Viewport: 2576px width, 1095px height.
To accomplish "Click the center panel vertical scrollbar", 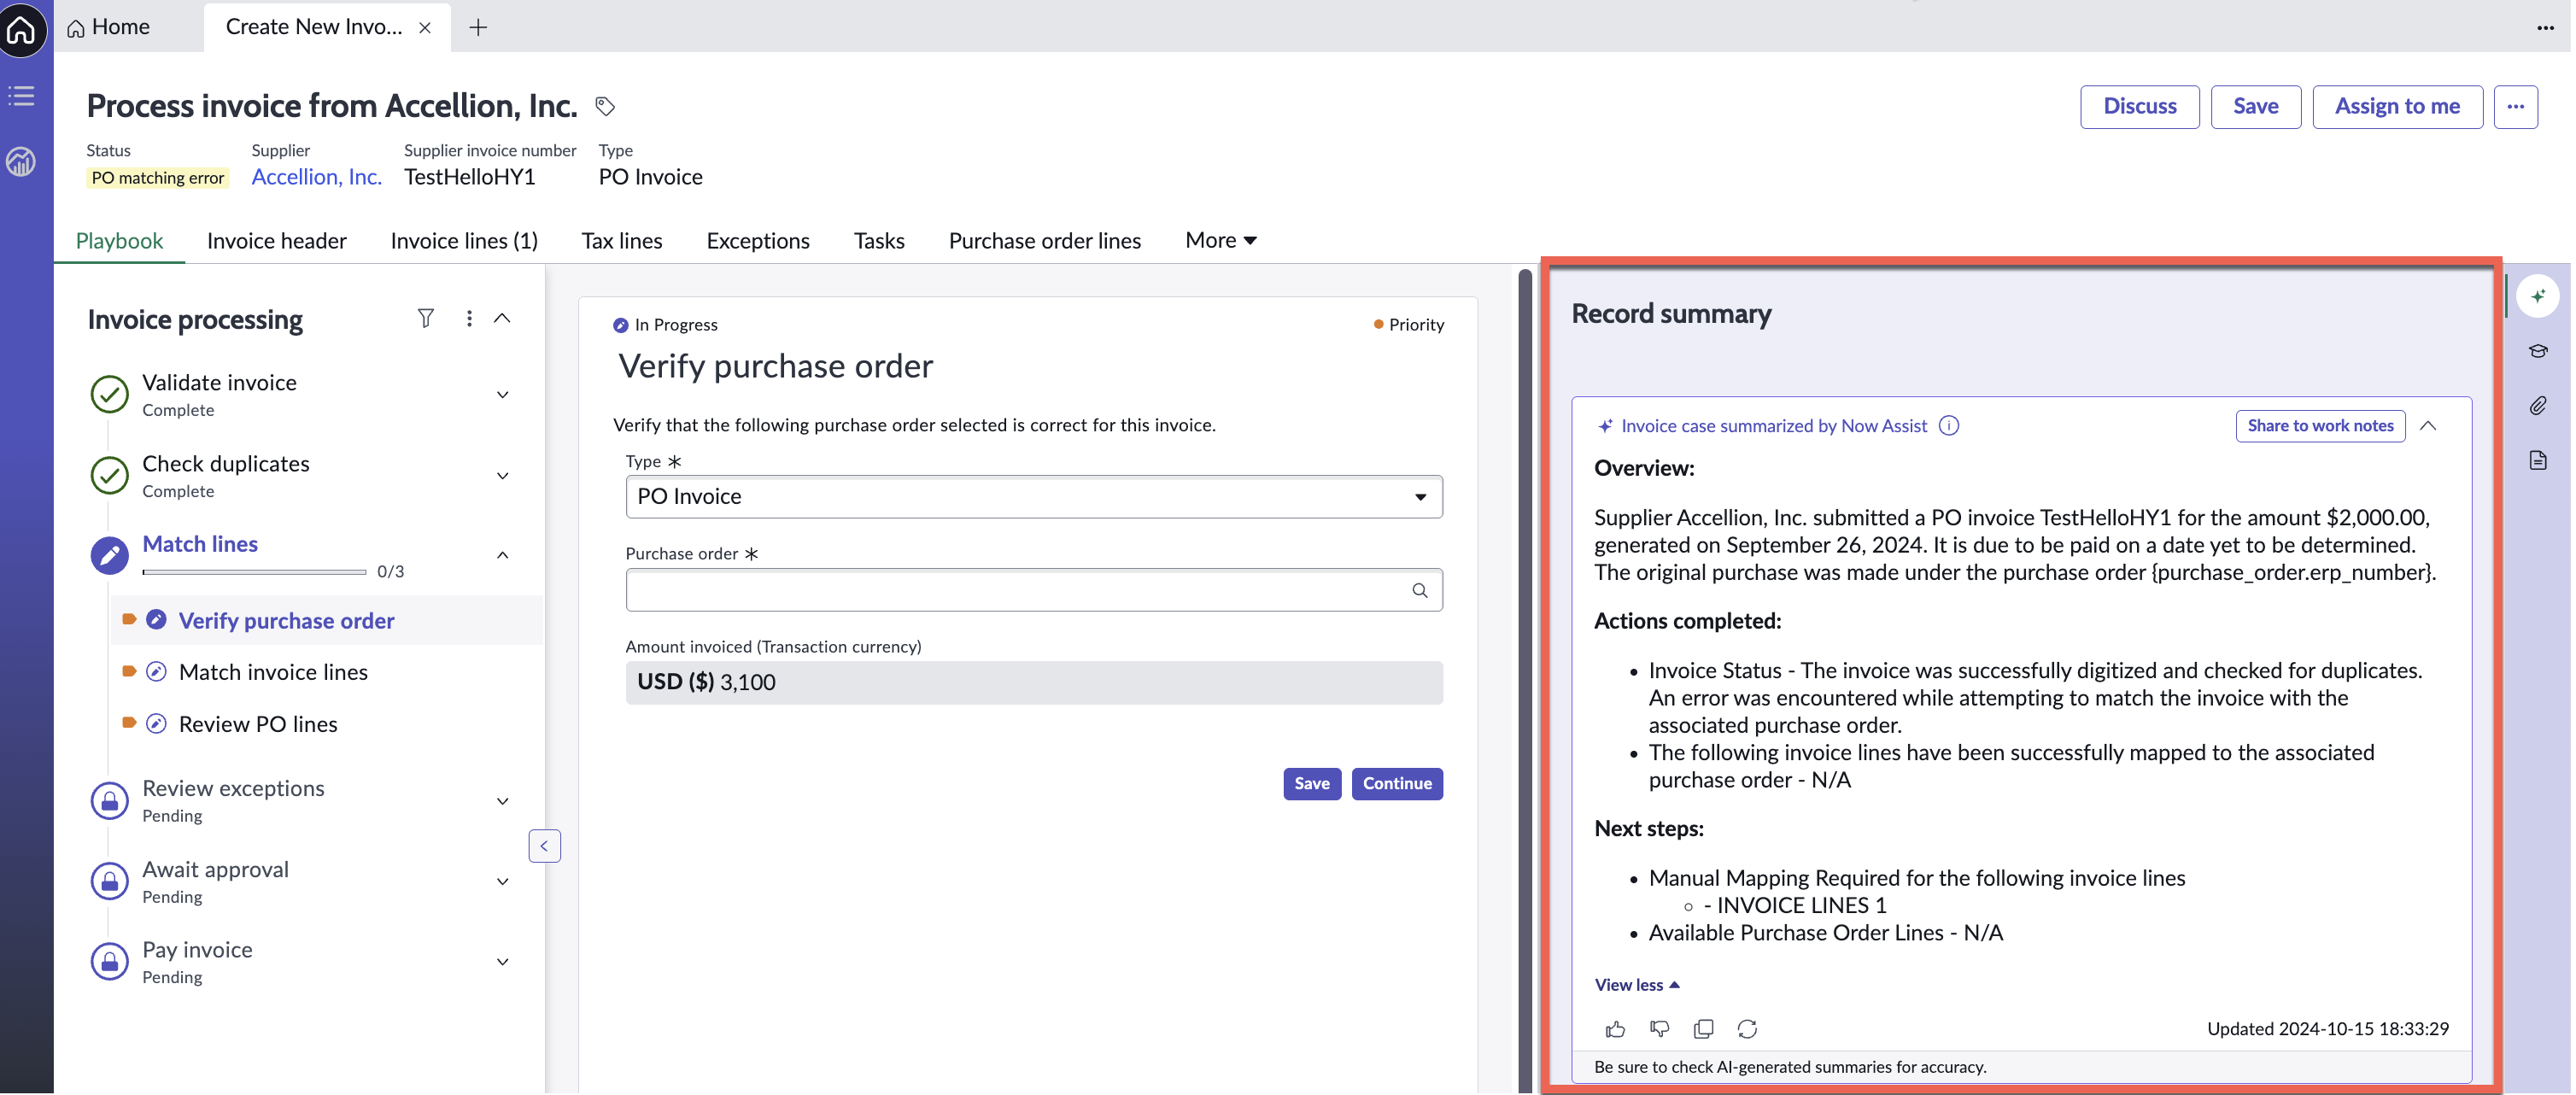I will [x=1524, y=680].
